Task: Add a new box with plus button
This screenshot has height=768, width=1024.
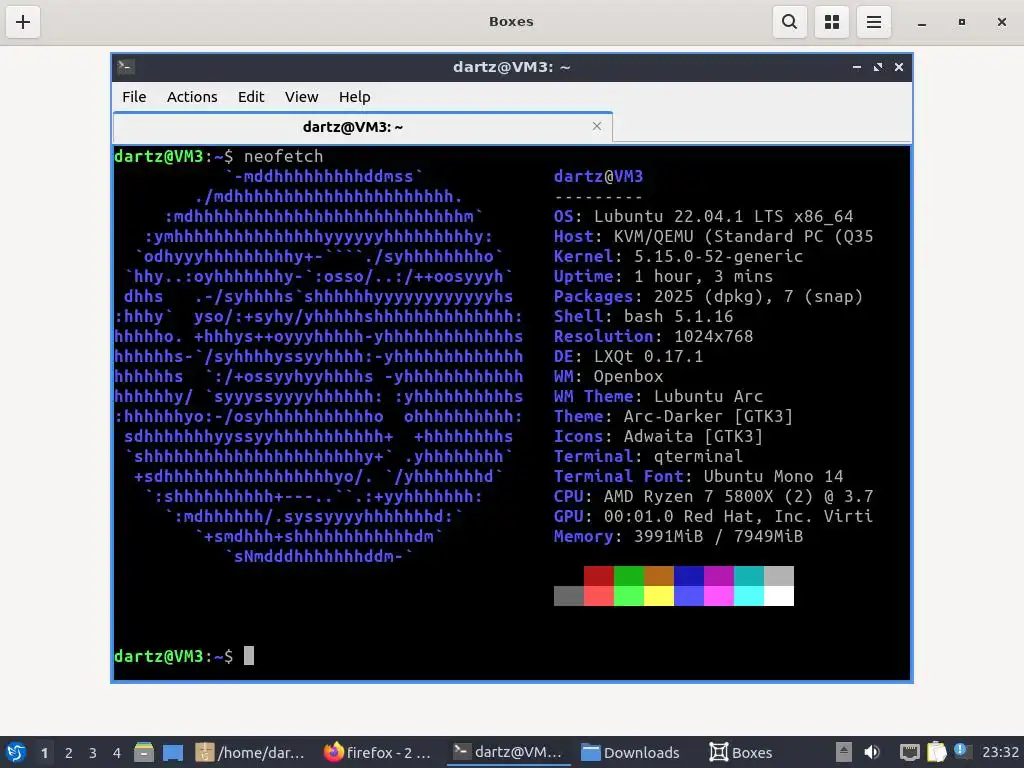Action: pos(23,22)
